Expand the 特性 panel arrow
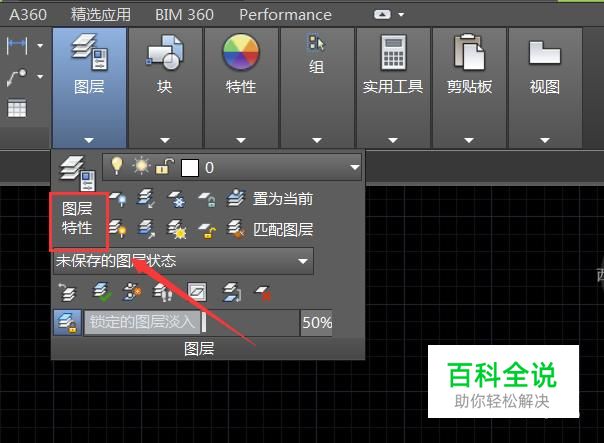Screen dimensions: 604x443 click(241, 140)
